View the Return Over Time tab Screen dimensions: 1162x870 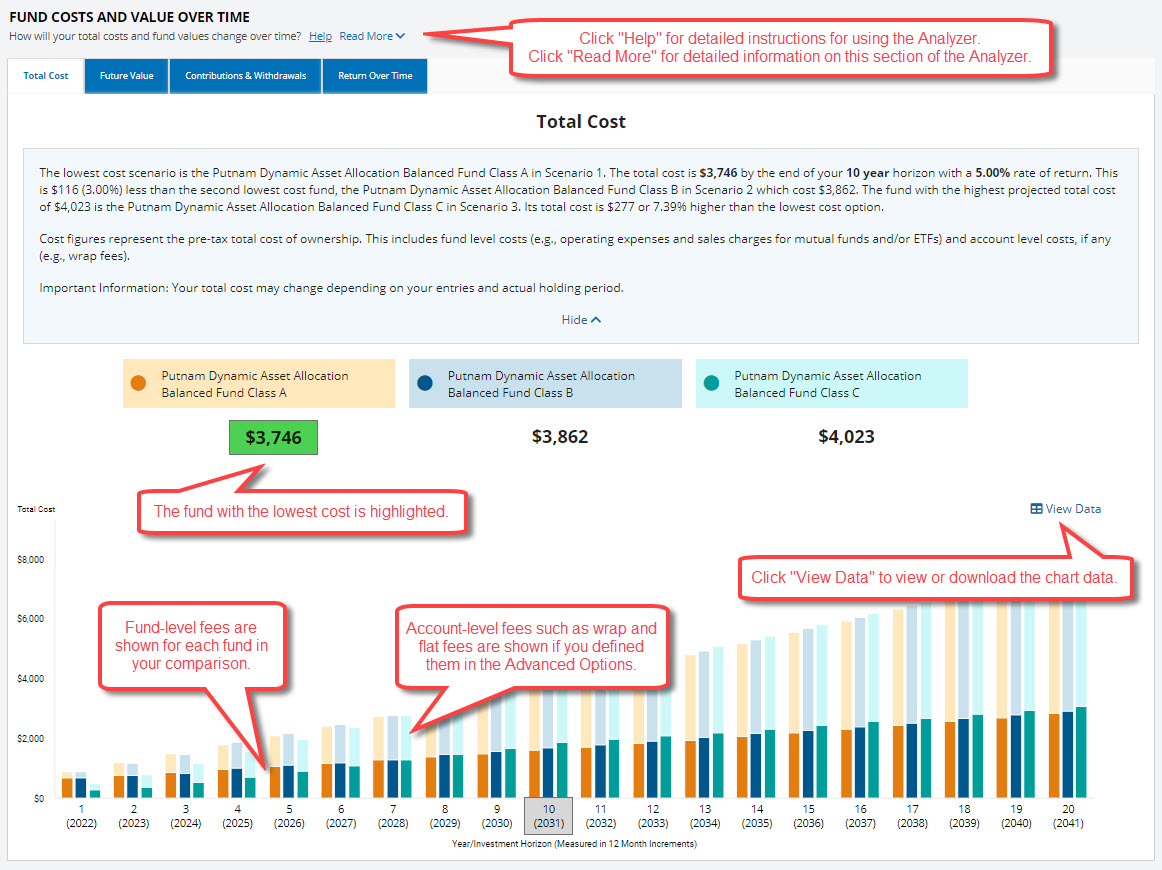click(374, 75)
